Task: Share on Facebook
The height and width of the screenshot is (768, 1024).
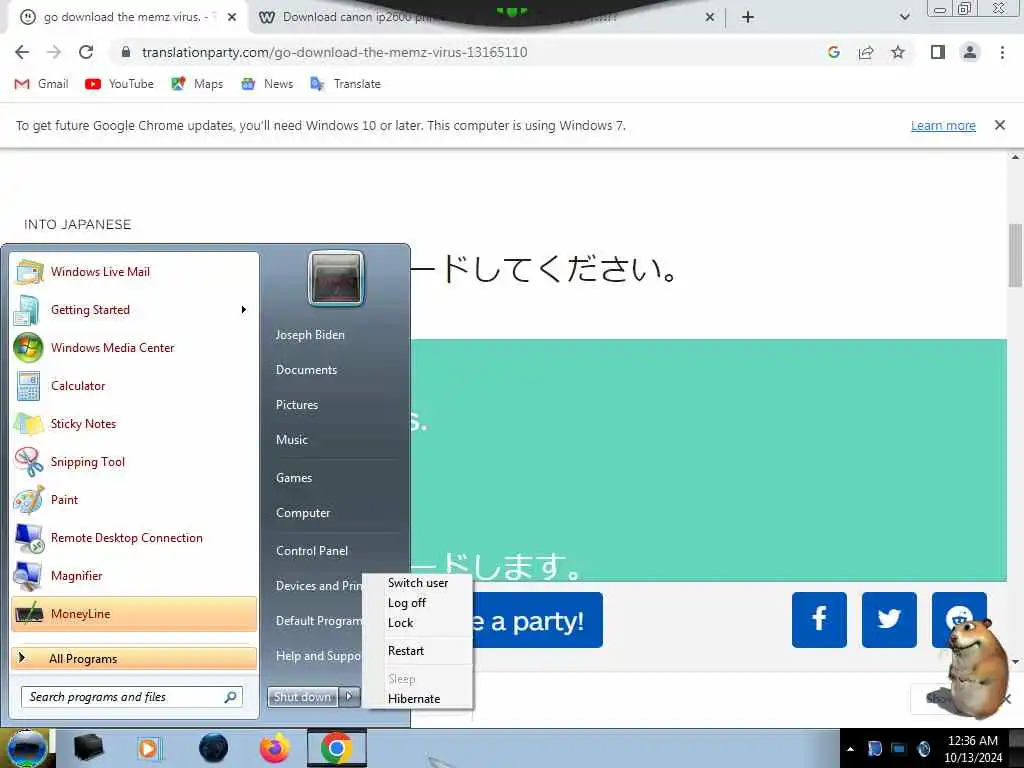Action: point(819,620)
